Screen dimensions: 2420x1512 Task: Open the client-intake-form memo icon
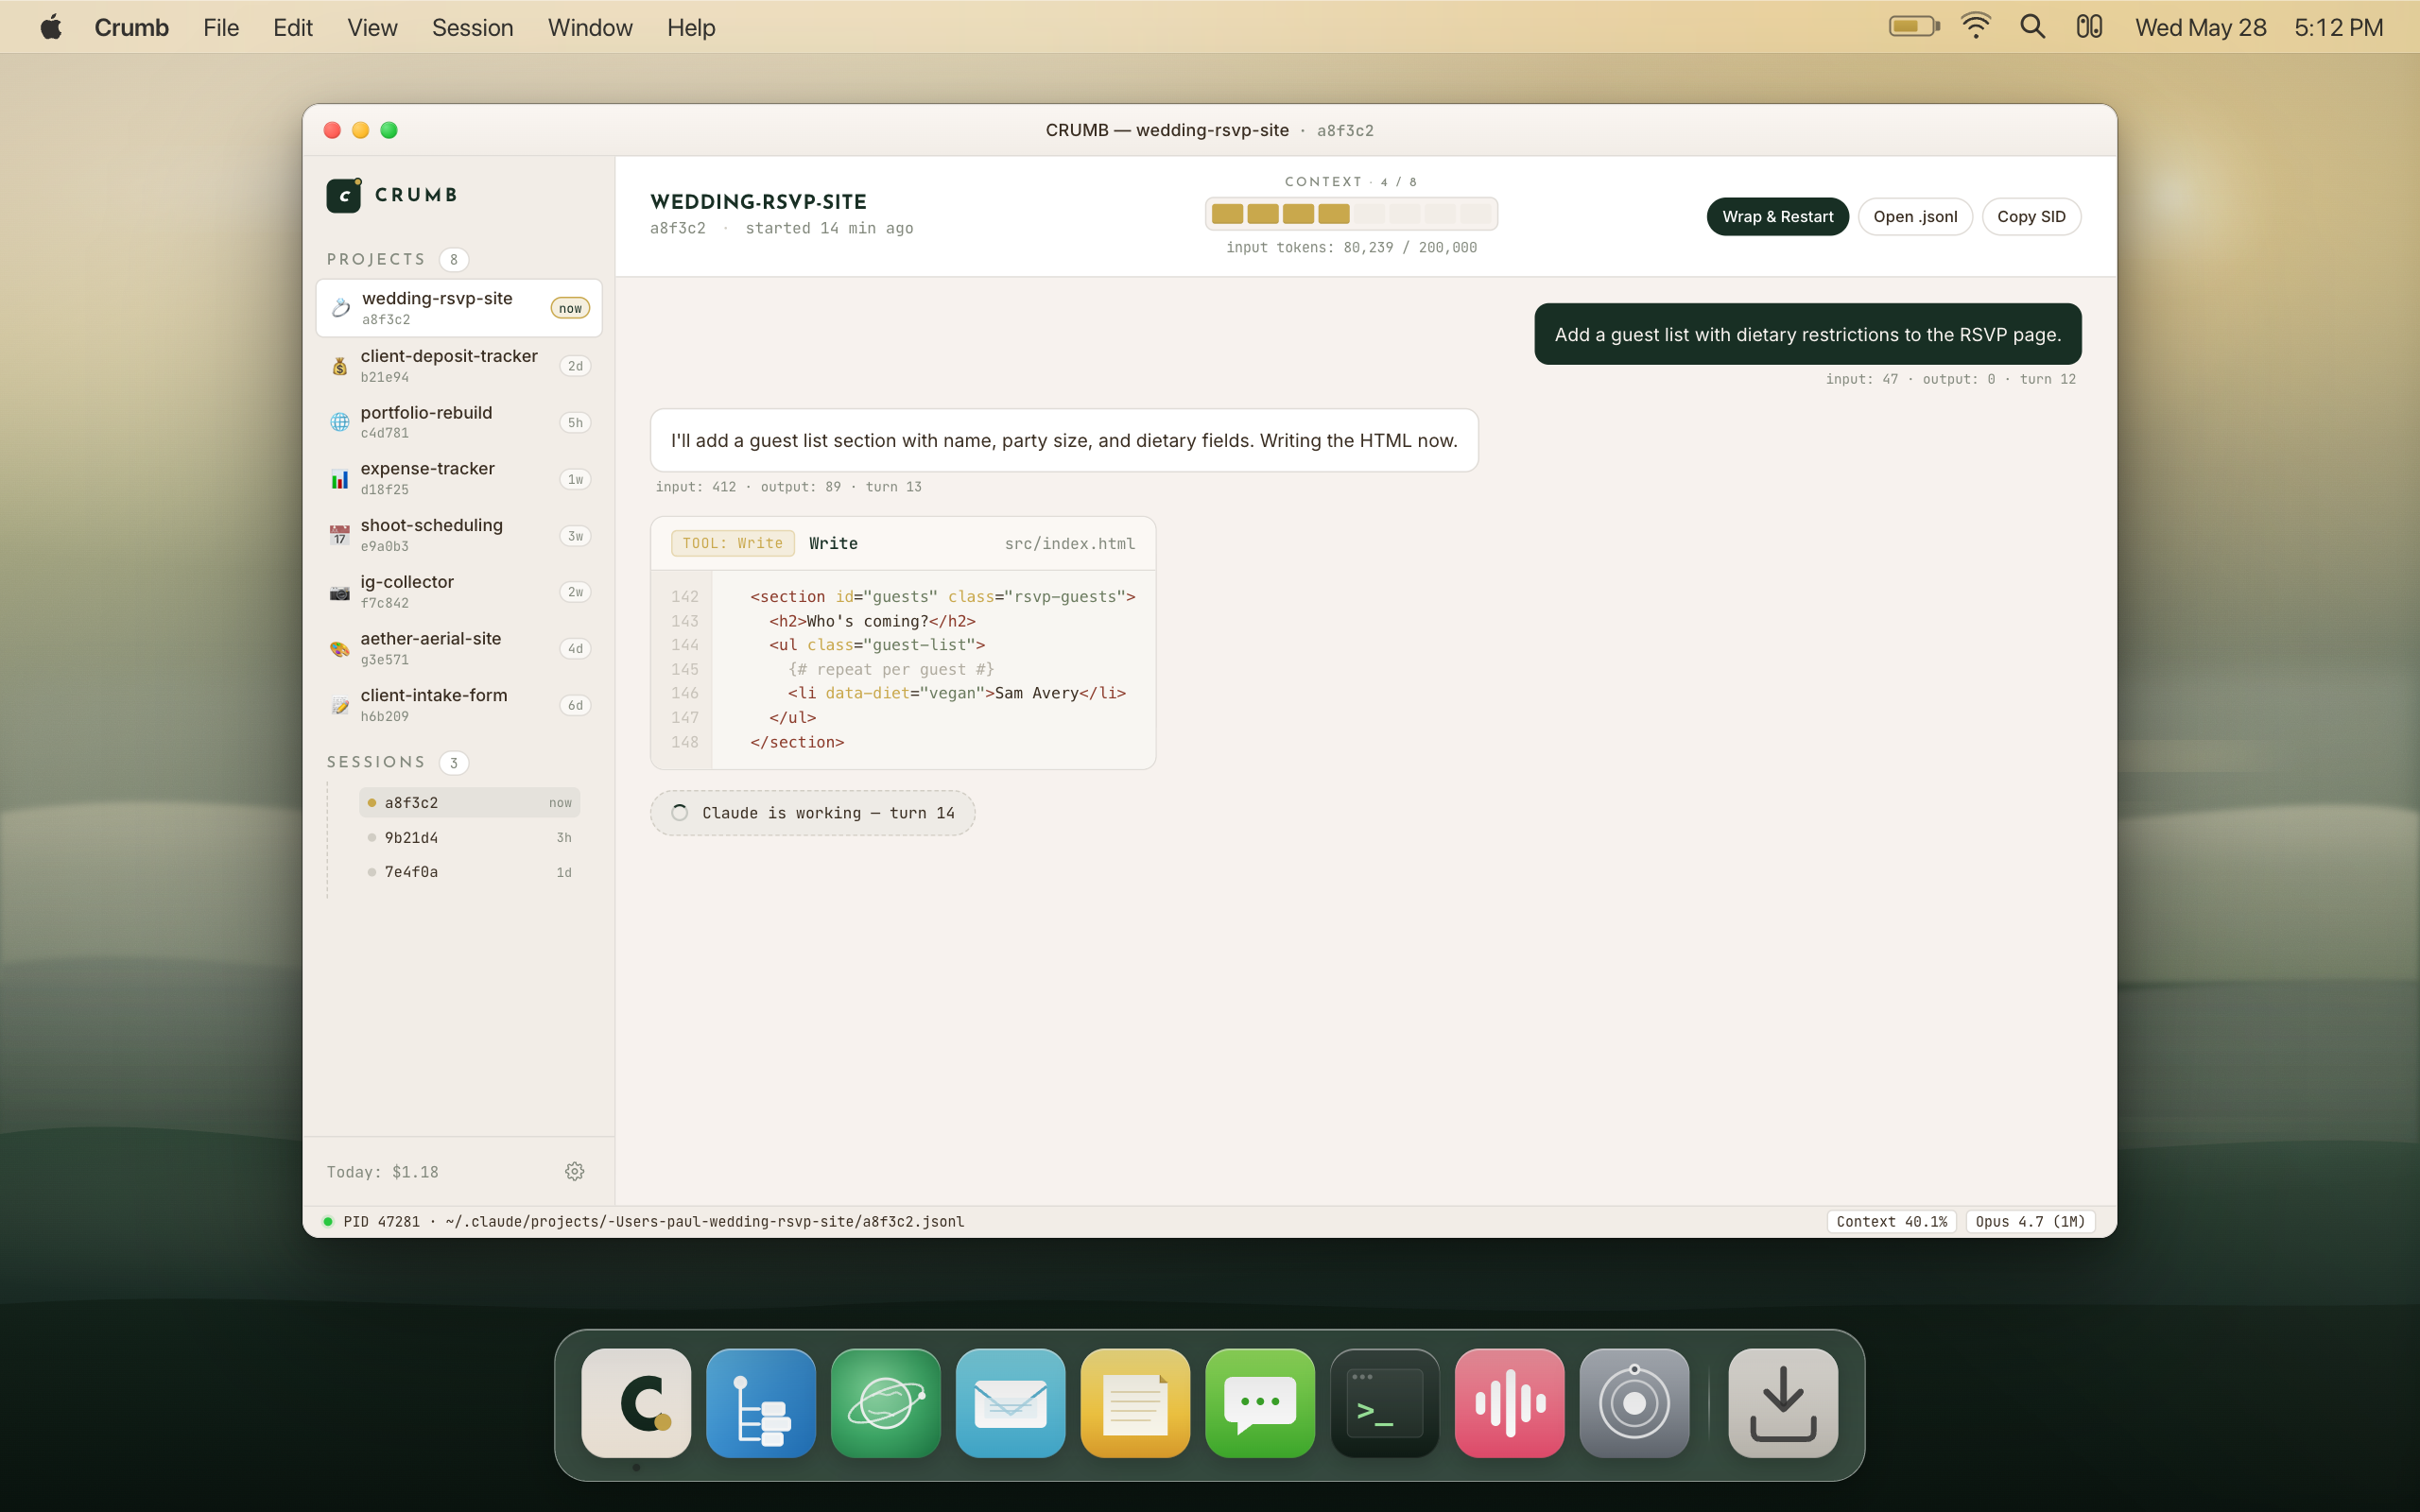(x=340, y=706)
